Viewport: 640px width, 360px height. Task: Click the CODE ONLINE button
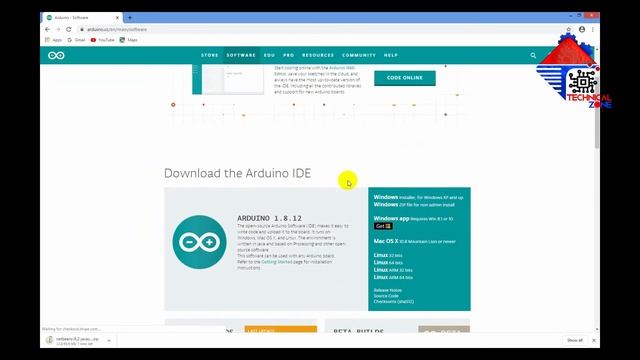(405, 78)
